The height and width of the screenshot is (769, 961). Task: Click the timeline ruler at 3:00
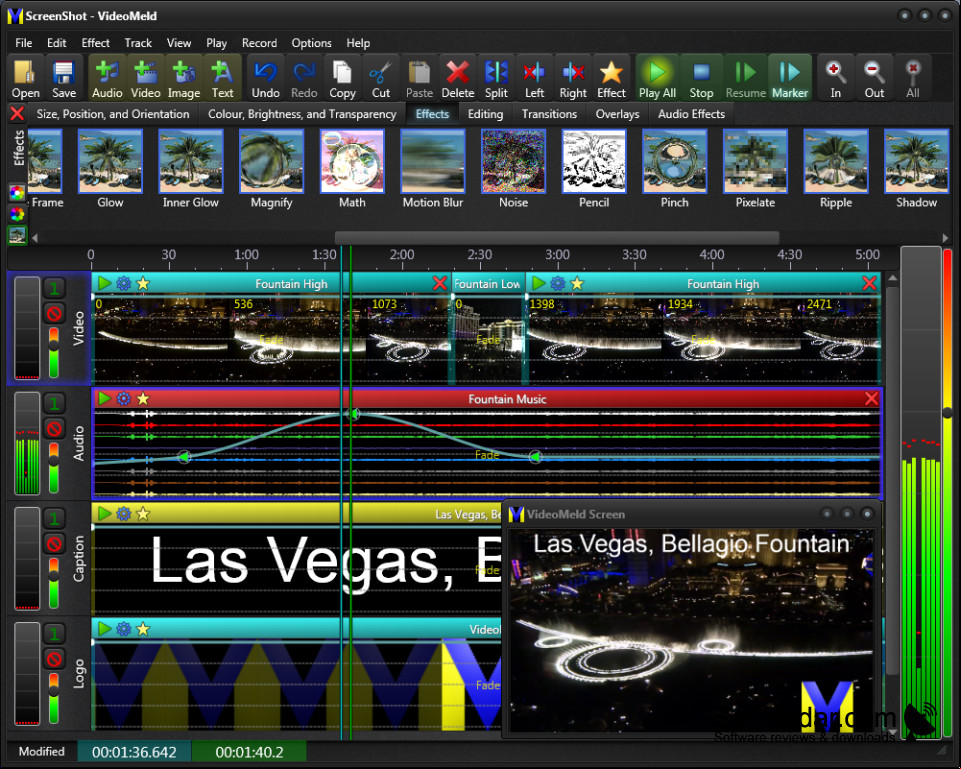pyautogui.click(x=557, y=255)
